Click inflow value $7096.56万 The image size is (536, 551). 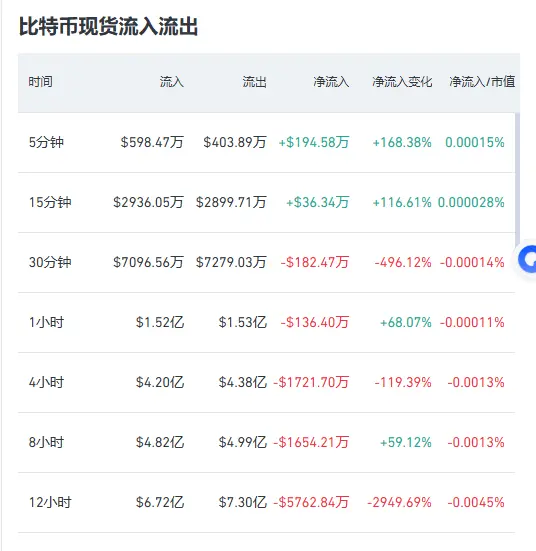148,262
